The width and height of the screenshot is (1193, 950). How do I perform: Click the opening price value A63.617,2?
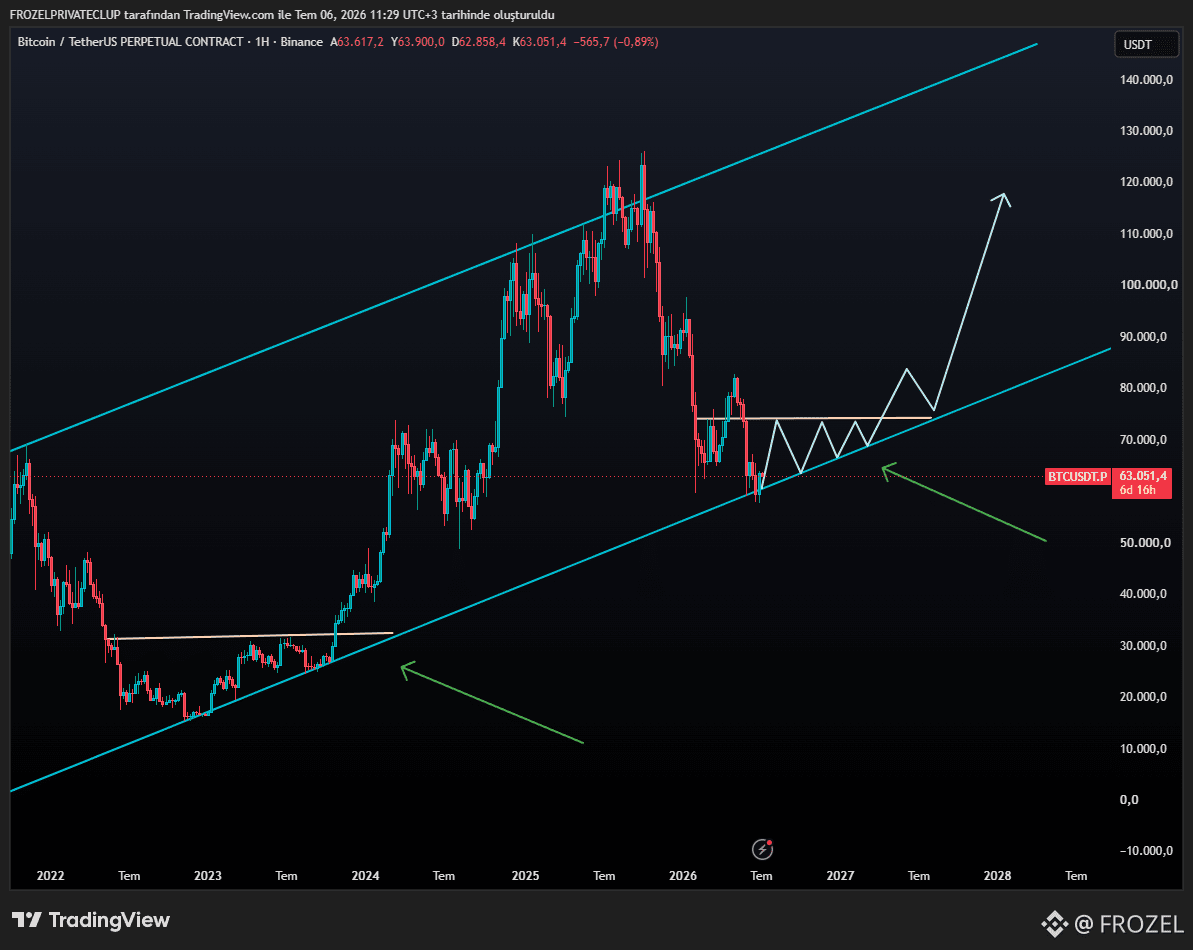[x=357, y=42]
